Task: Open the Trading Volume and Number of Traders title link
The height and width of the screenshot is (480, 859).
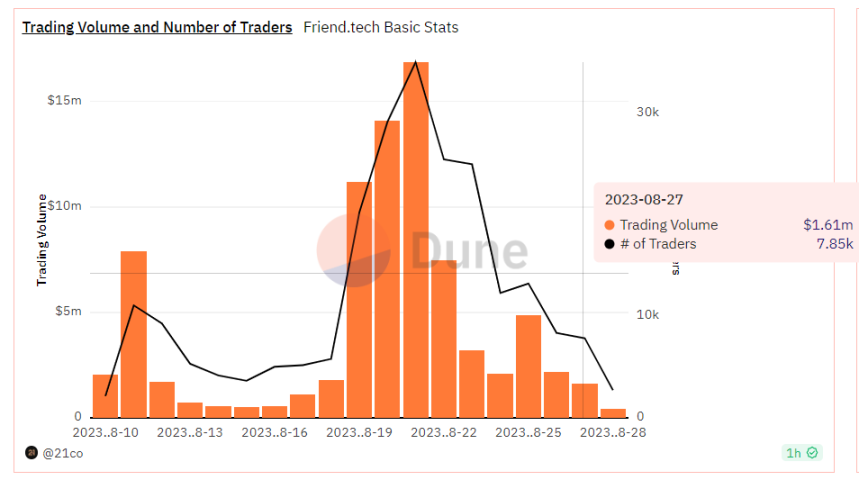Action: click(157, 27)
